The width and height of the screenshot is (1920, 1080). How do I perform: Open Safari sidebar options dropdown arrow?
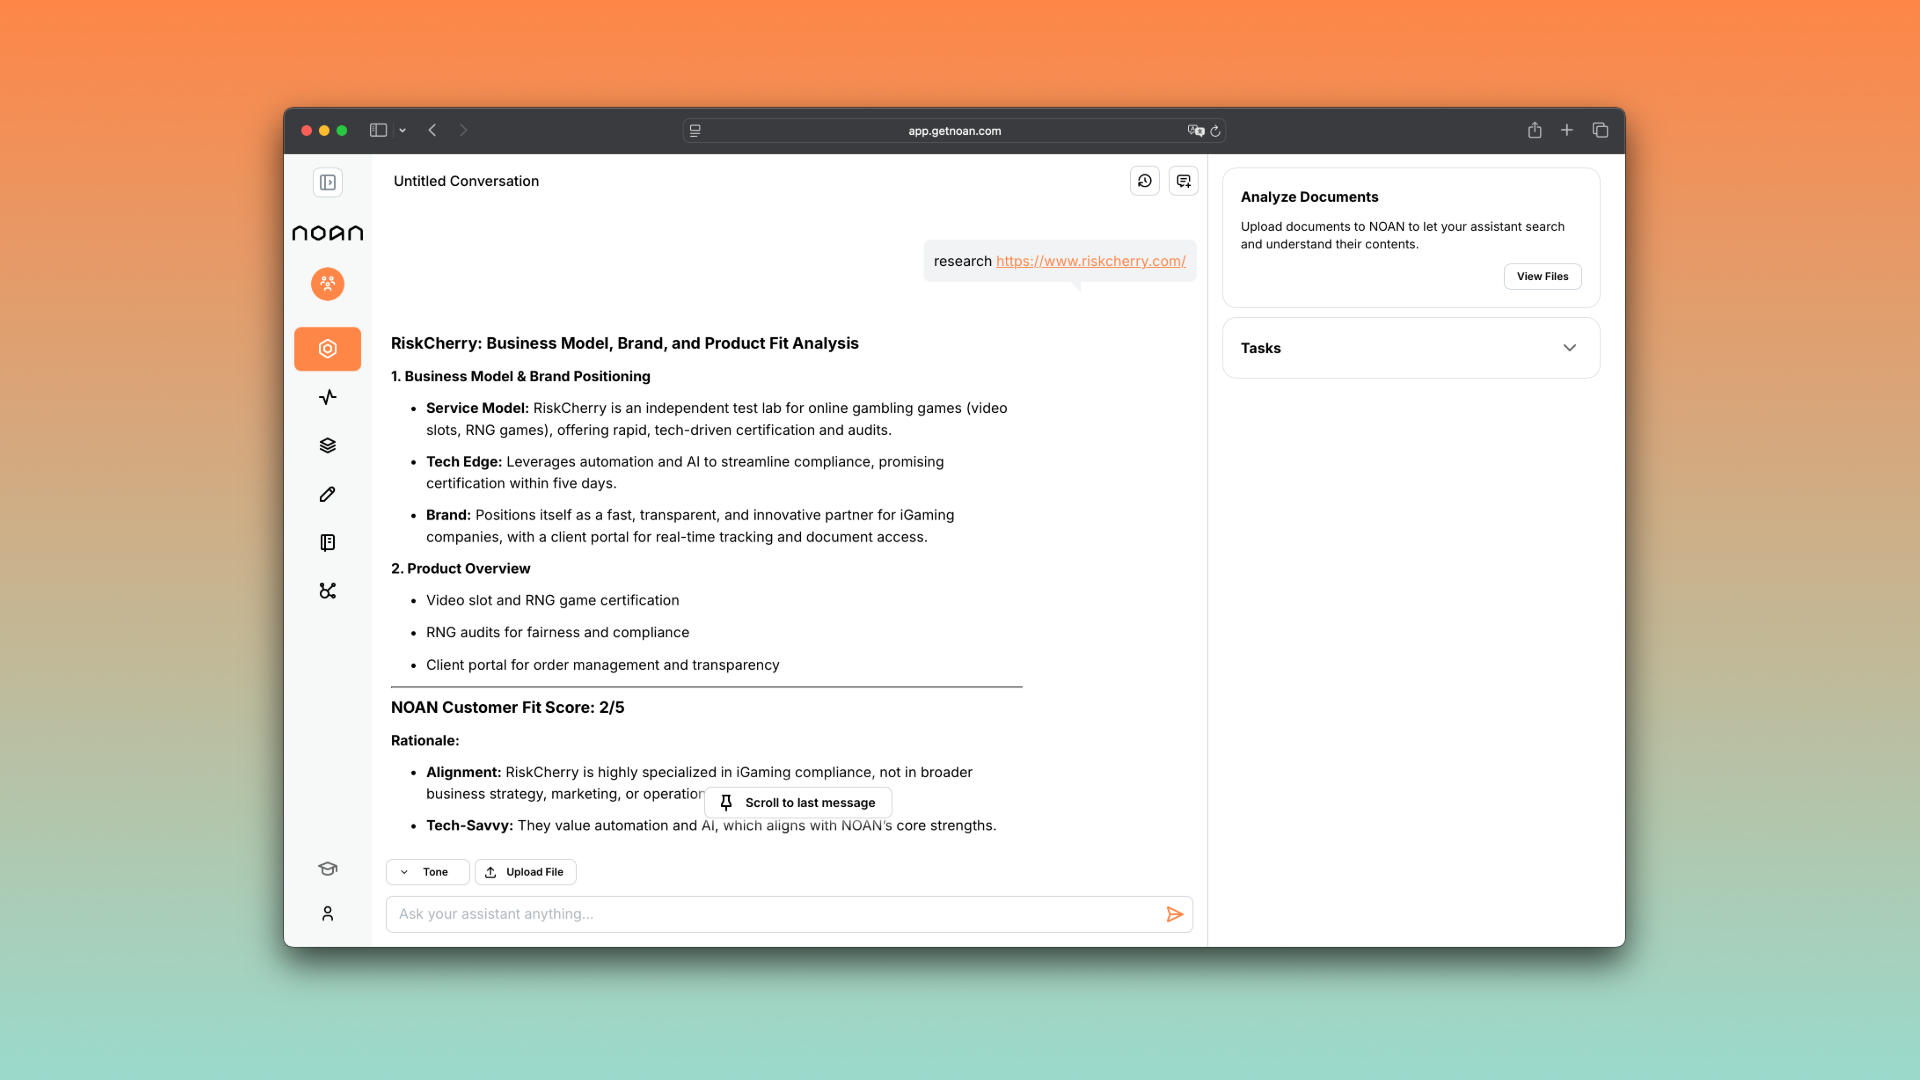click(402, 130)
